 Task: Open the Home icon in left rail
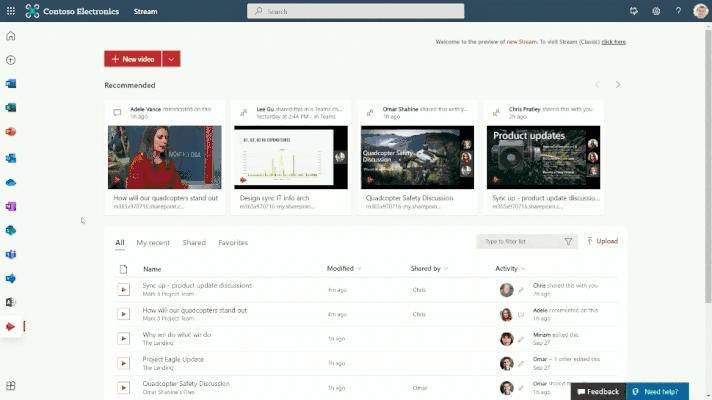[x=10, y=36]
